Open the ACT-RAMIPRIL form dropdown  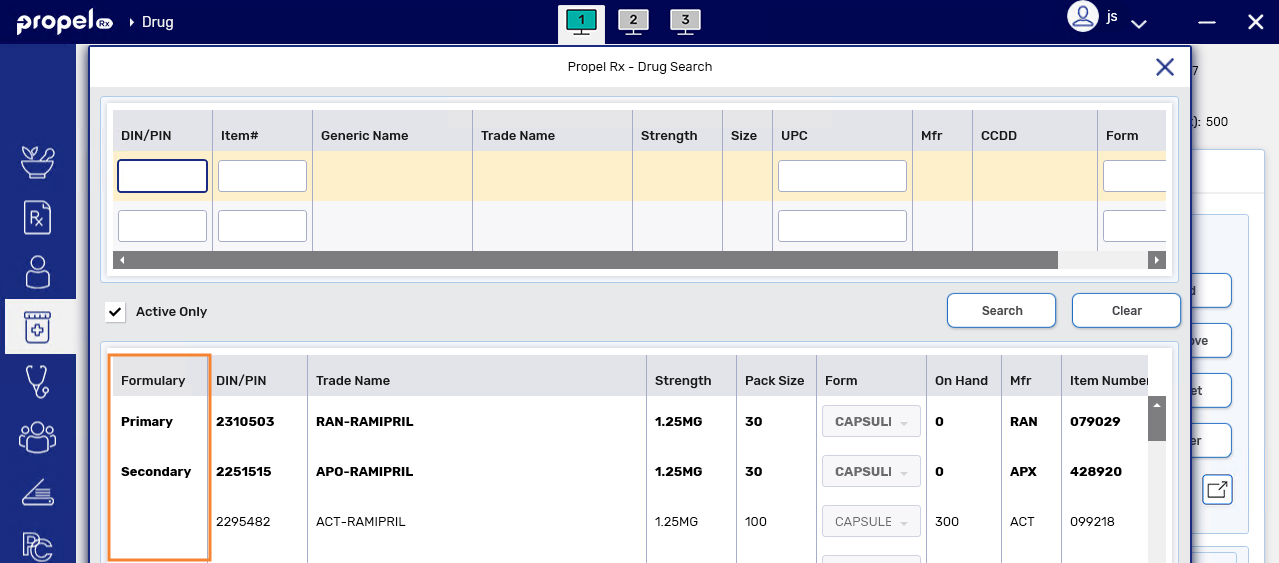[871, 522]
